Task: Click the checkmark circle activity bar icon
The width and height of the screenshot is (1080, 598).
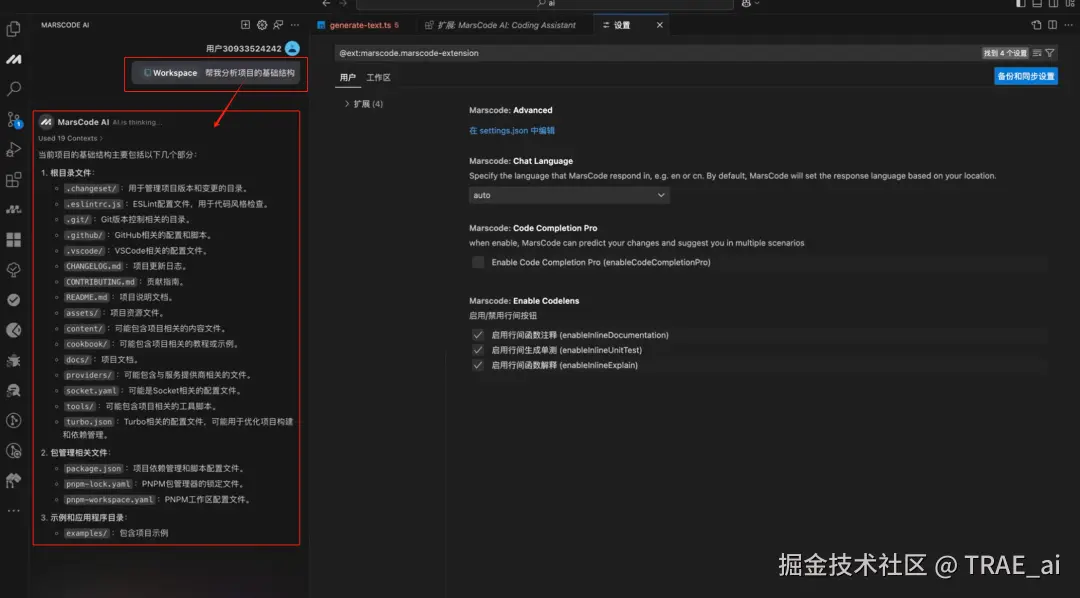Action: point(13,300)
